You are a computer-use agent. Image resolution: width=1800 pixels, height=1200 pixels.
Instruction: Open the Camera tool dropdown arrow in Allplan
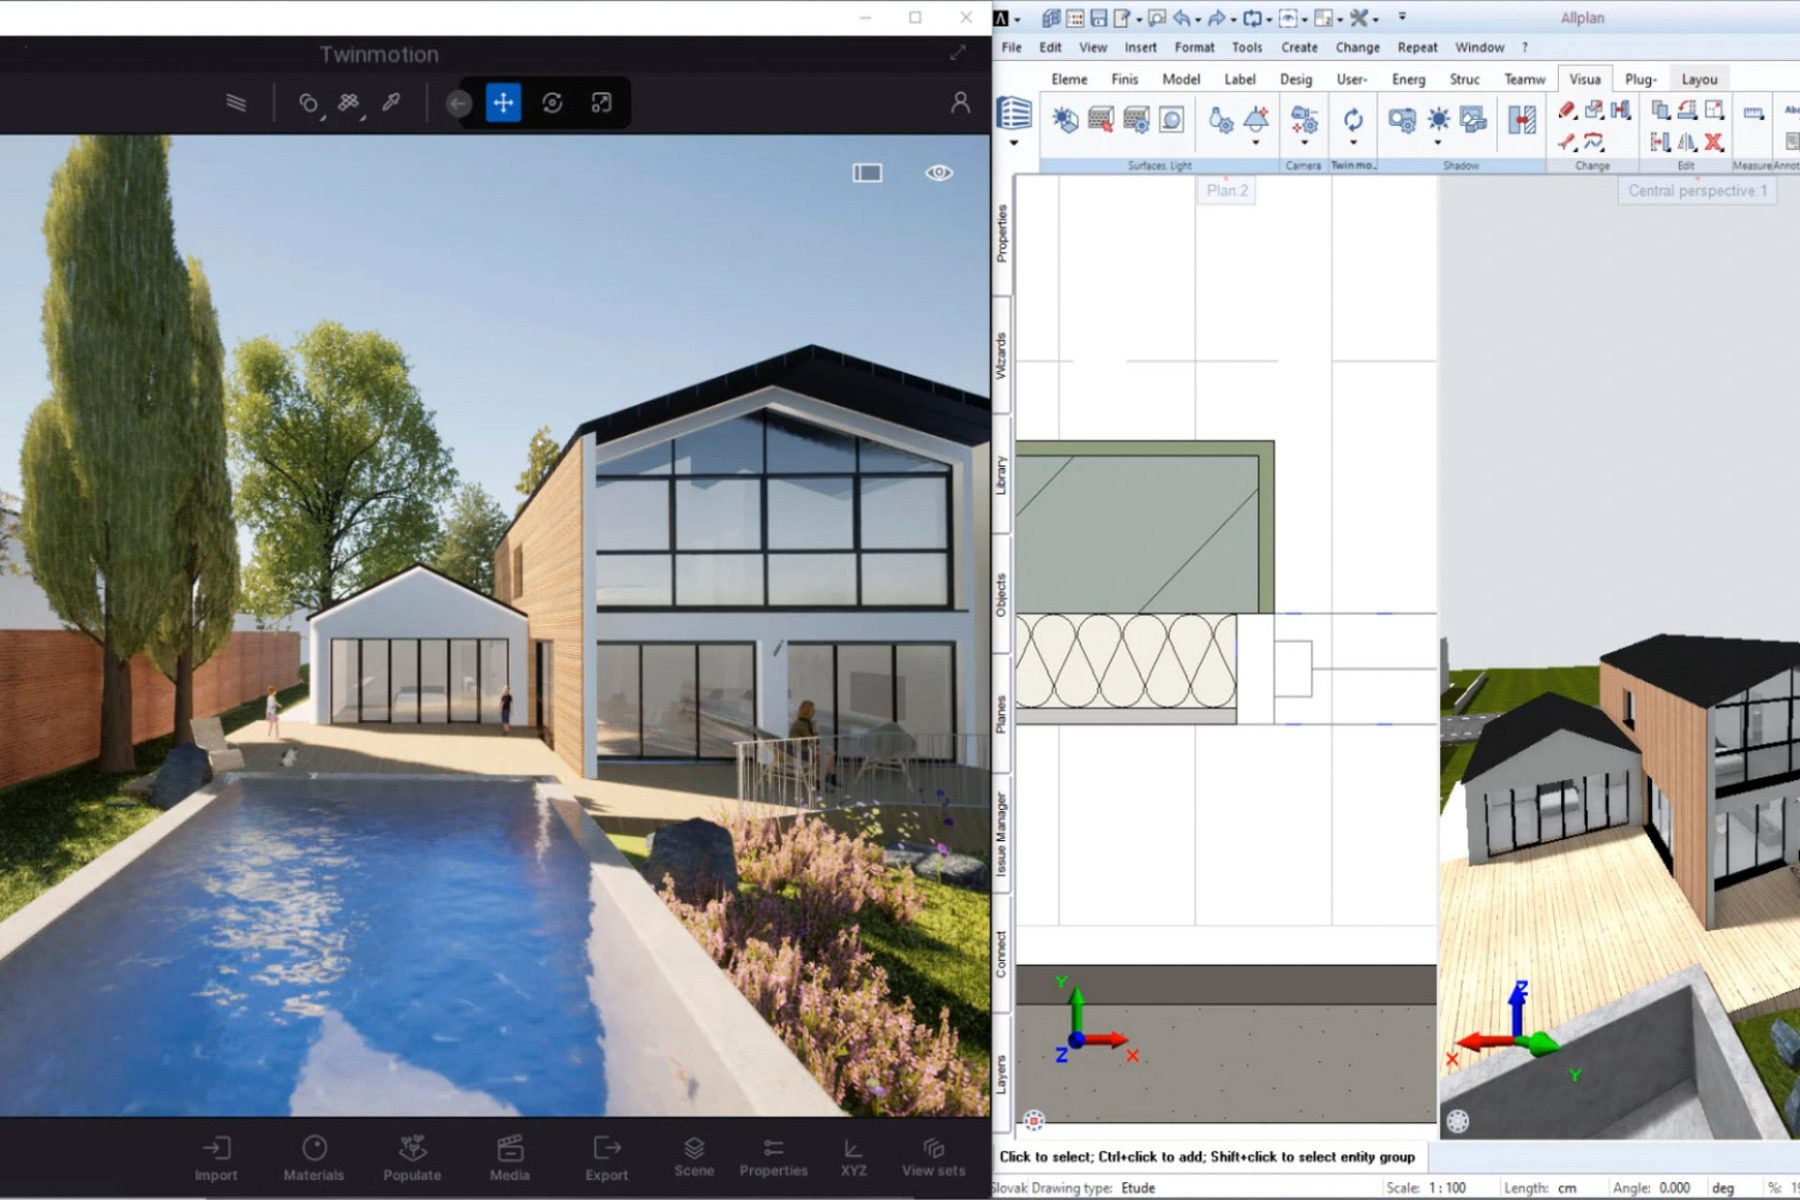point(1304,142)
